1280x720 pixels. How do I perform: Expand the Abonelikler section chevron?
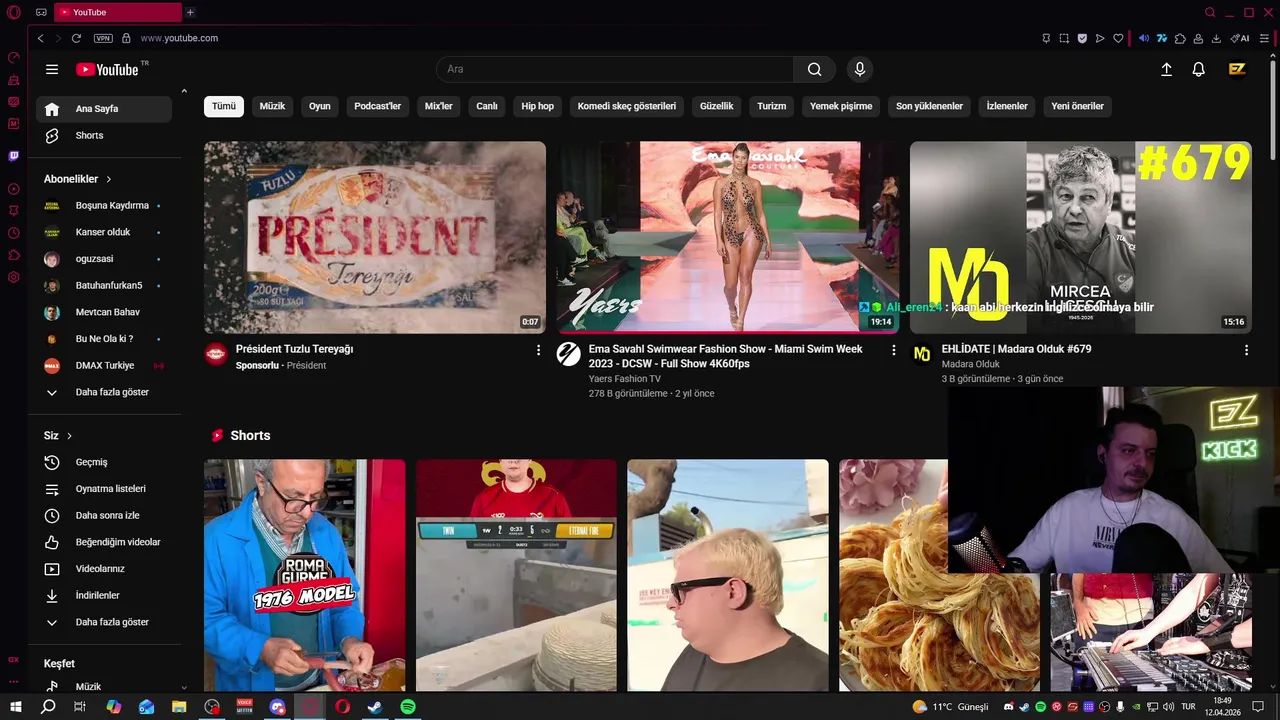coord(109,179)
